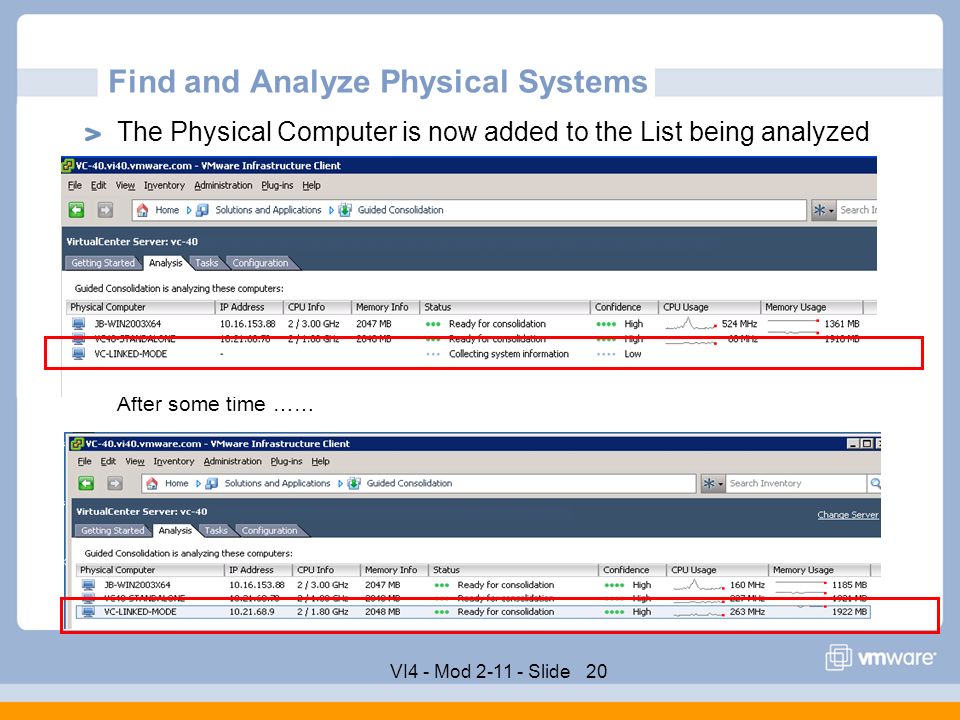Click the VMware client title icon in top window

(x=68, y=165)
